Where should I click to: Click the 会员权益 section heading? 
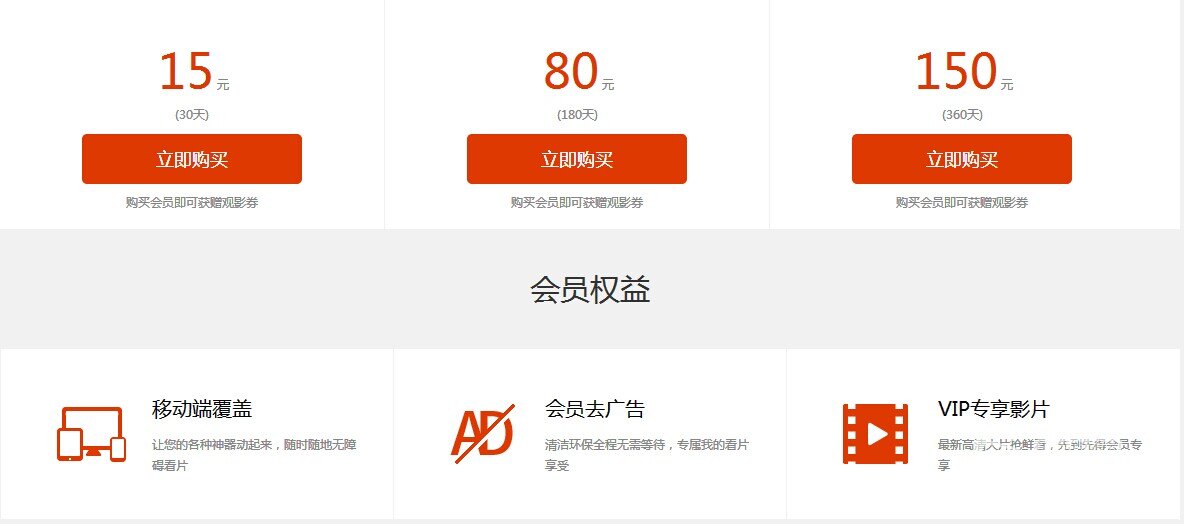point(591,290)
